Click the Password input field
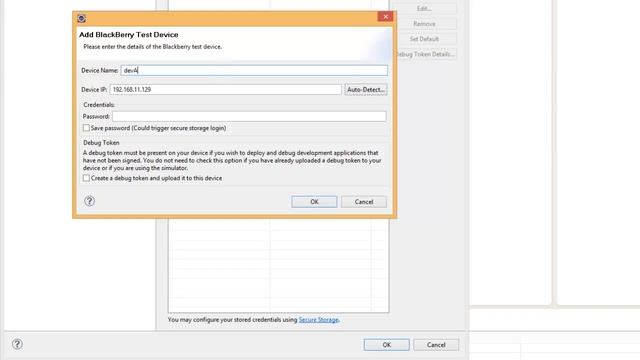Viewport: 640px width, 360px height. click(x=249, y=116)
